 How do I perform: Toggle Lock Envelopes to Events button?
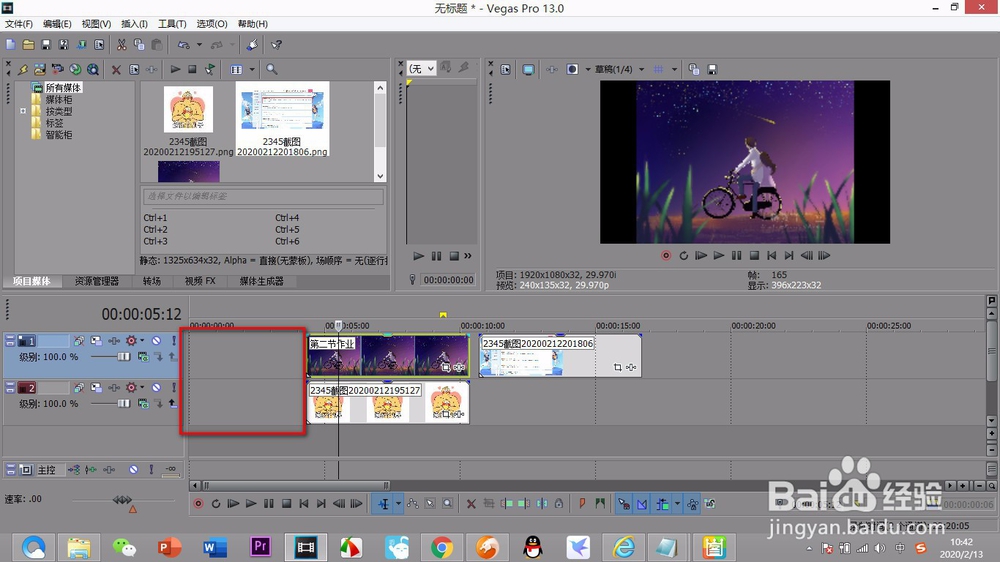(x=693, y=504)
